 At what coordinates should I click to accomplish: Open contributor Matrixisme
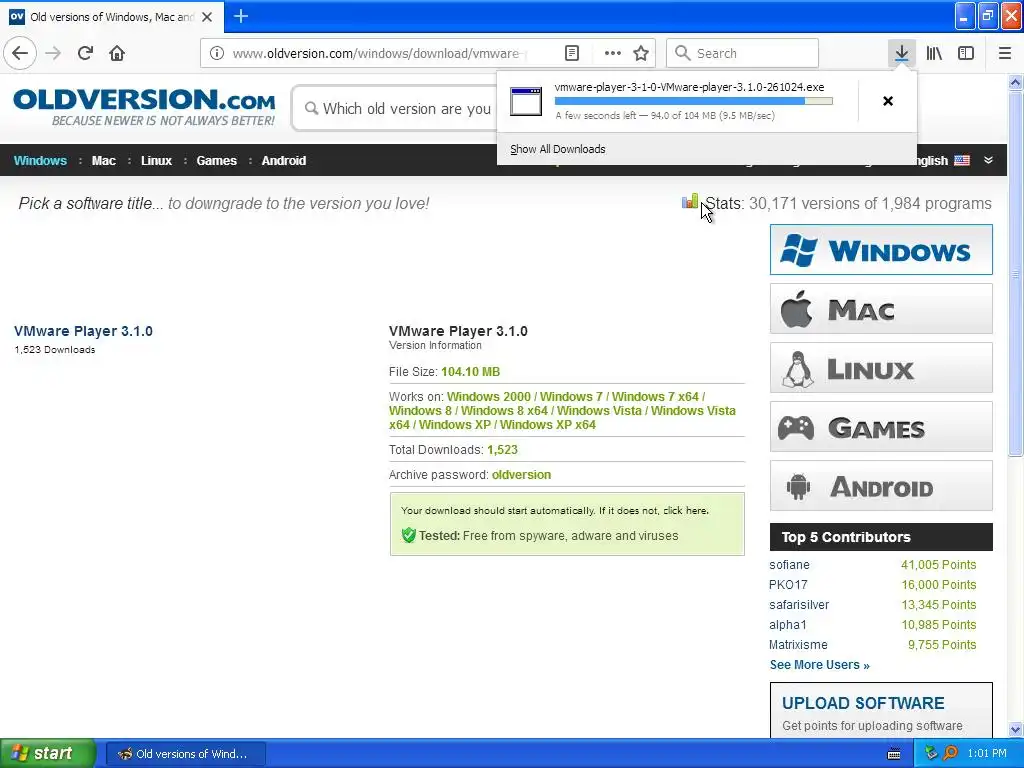point(798,645)
